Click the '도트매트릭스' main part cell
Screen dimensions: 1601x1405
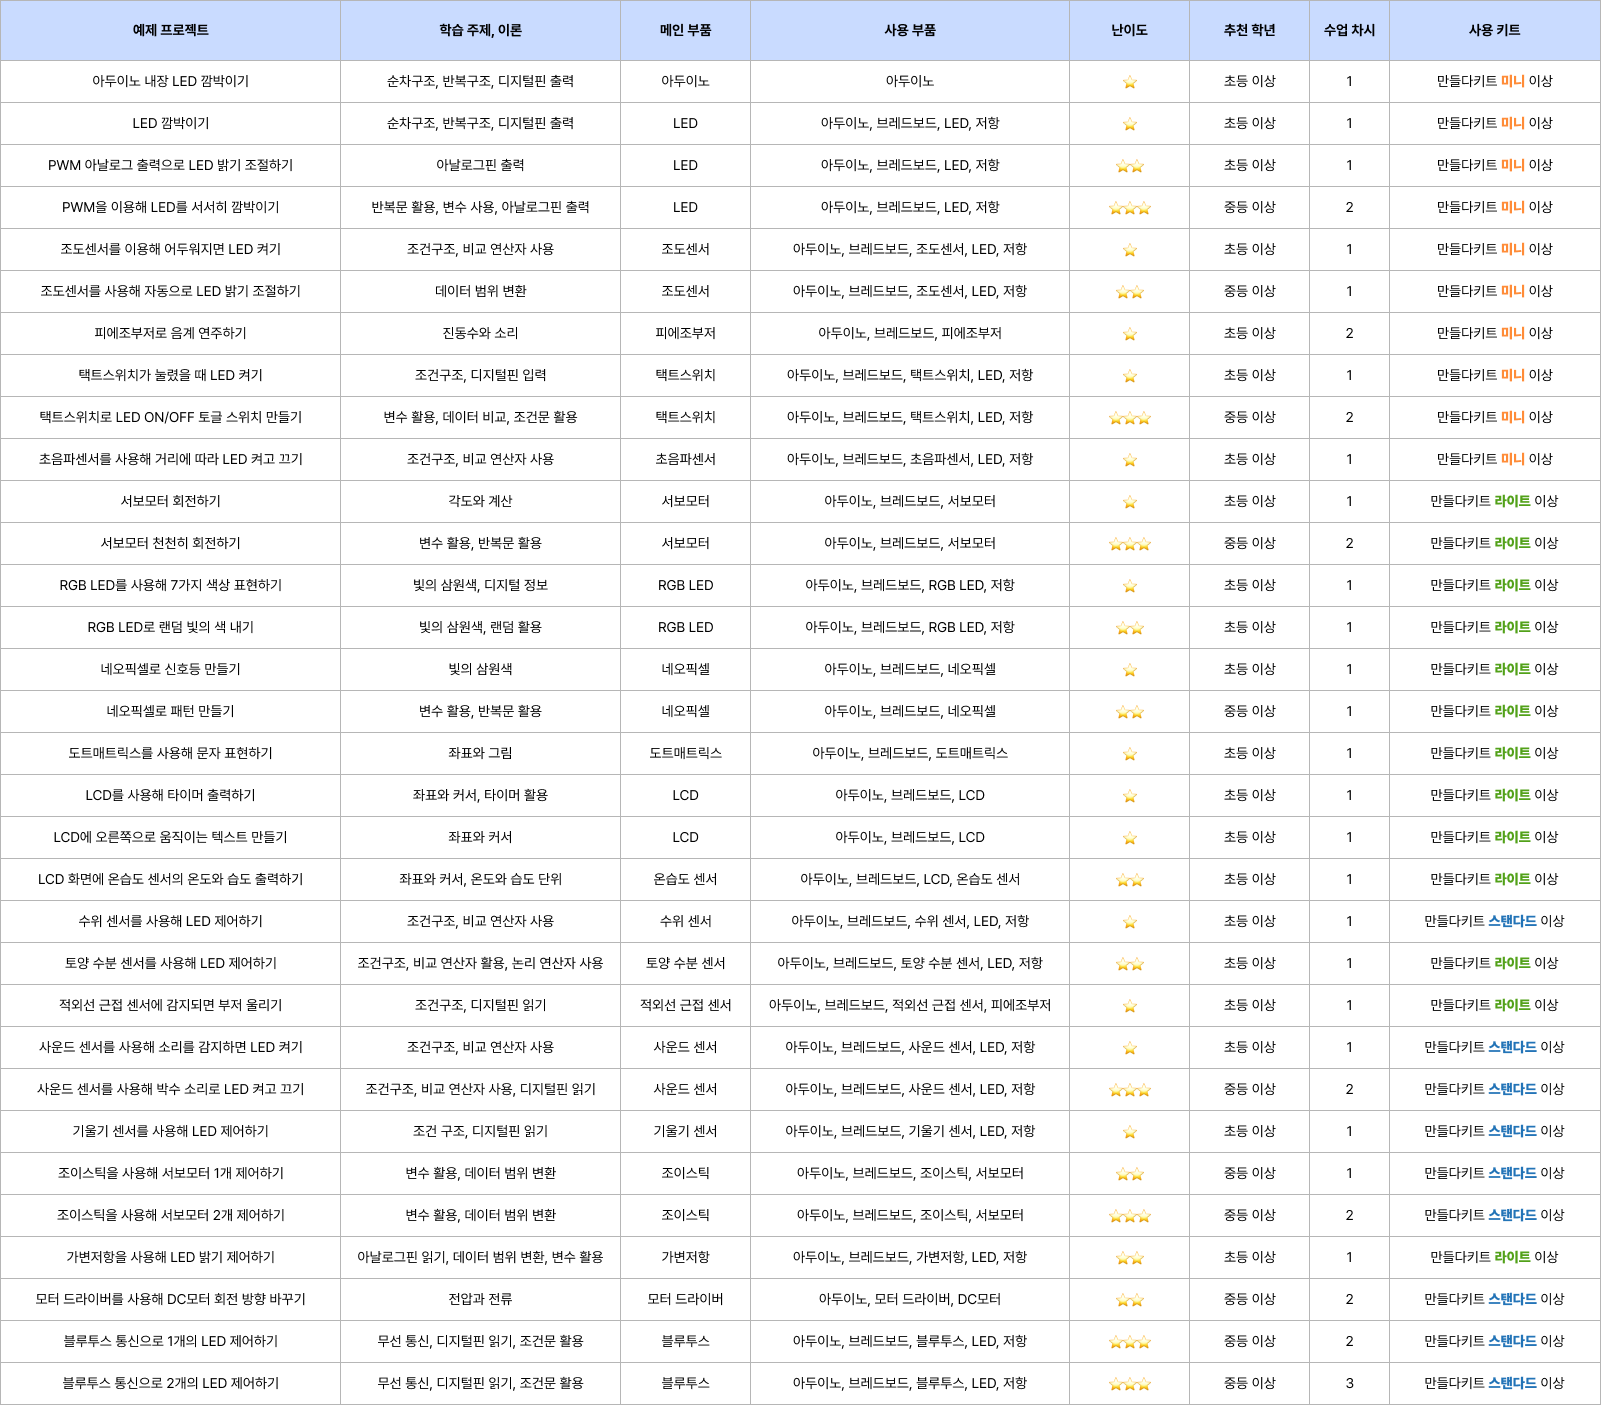[685, 753]
